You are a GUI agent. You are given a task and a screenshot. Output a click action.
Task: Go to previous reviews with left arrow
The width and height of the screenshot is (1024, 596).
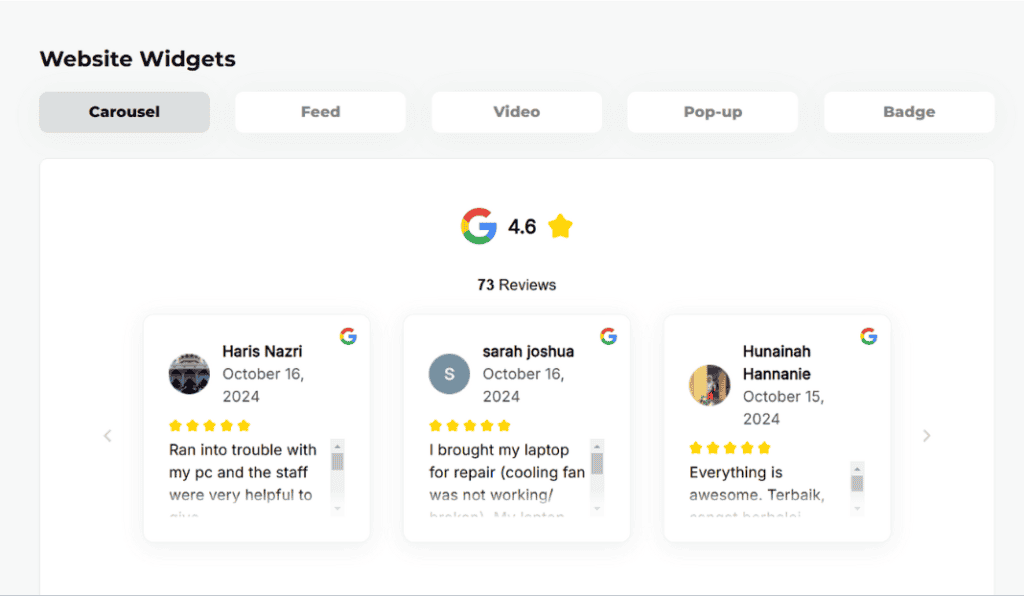click(108, 436)
